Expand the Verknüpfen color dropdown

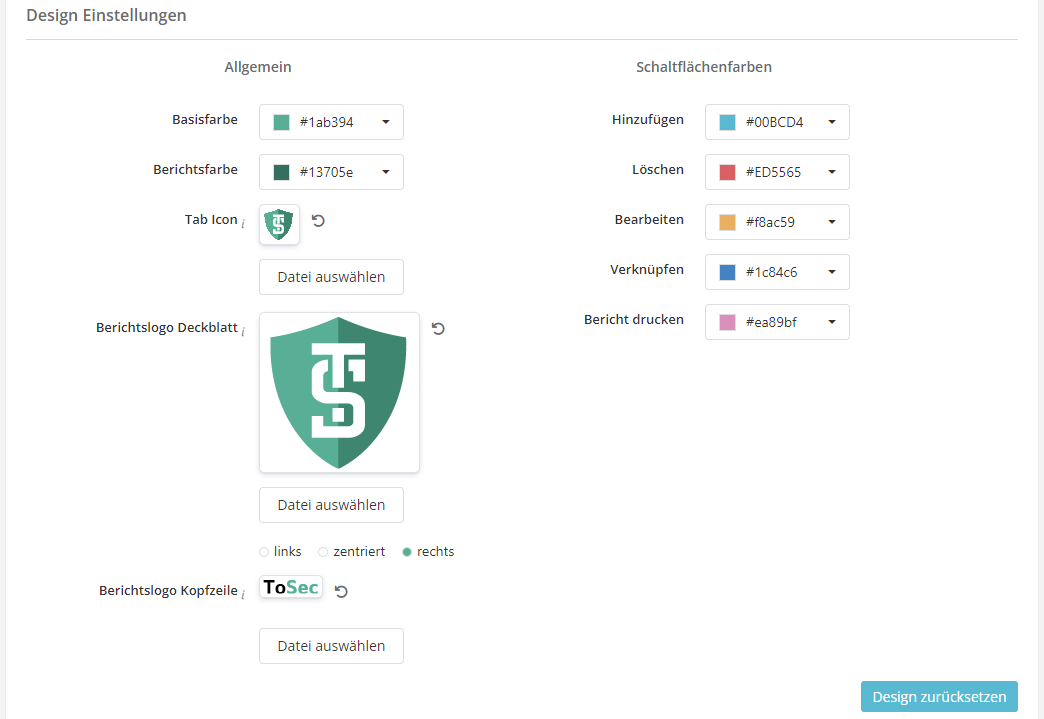coord(832,272)
